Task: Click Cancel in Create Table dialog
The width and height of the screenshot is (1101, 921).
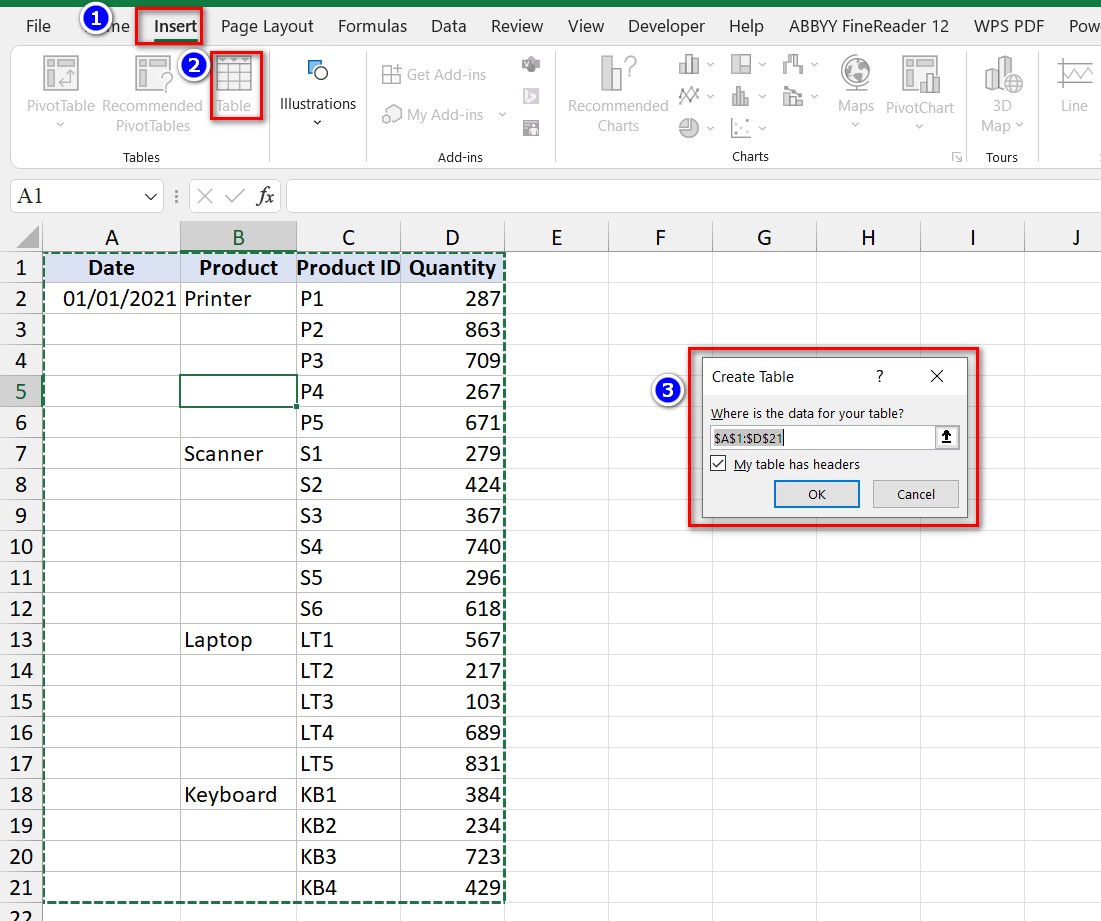Action: coord(915,494)
